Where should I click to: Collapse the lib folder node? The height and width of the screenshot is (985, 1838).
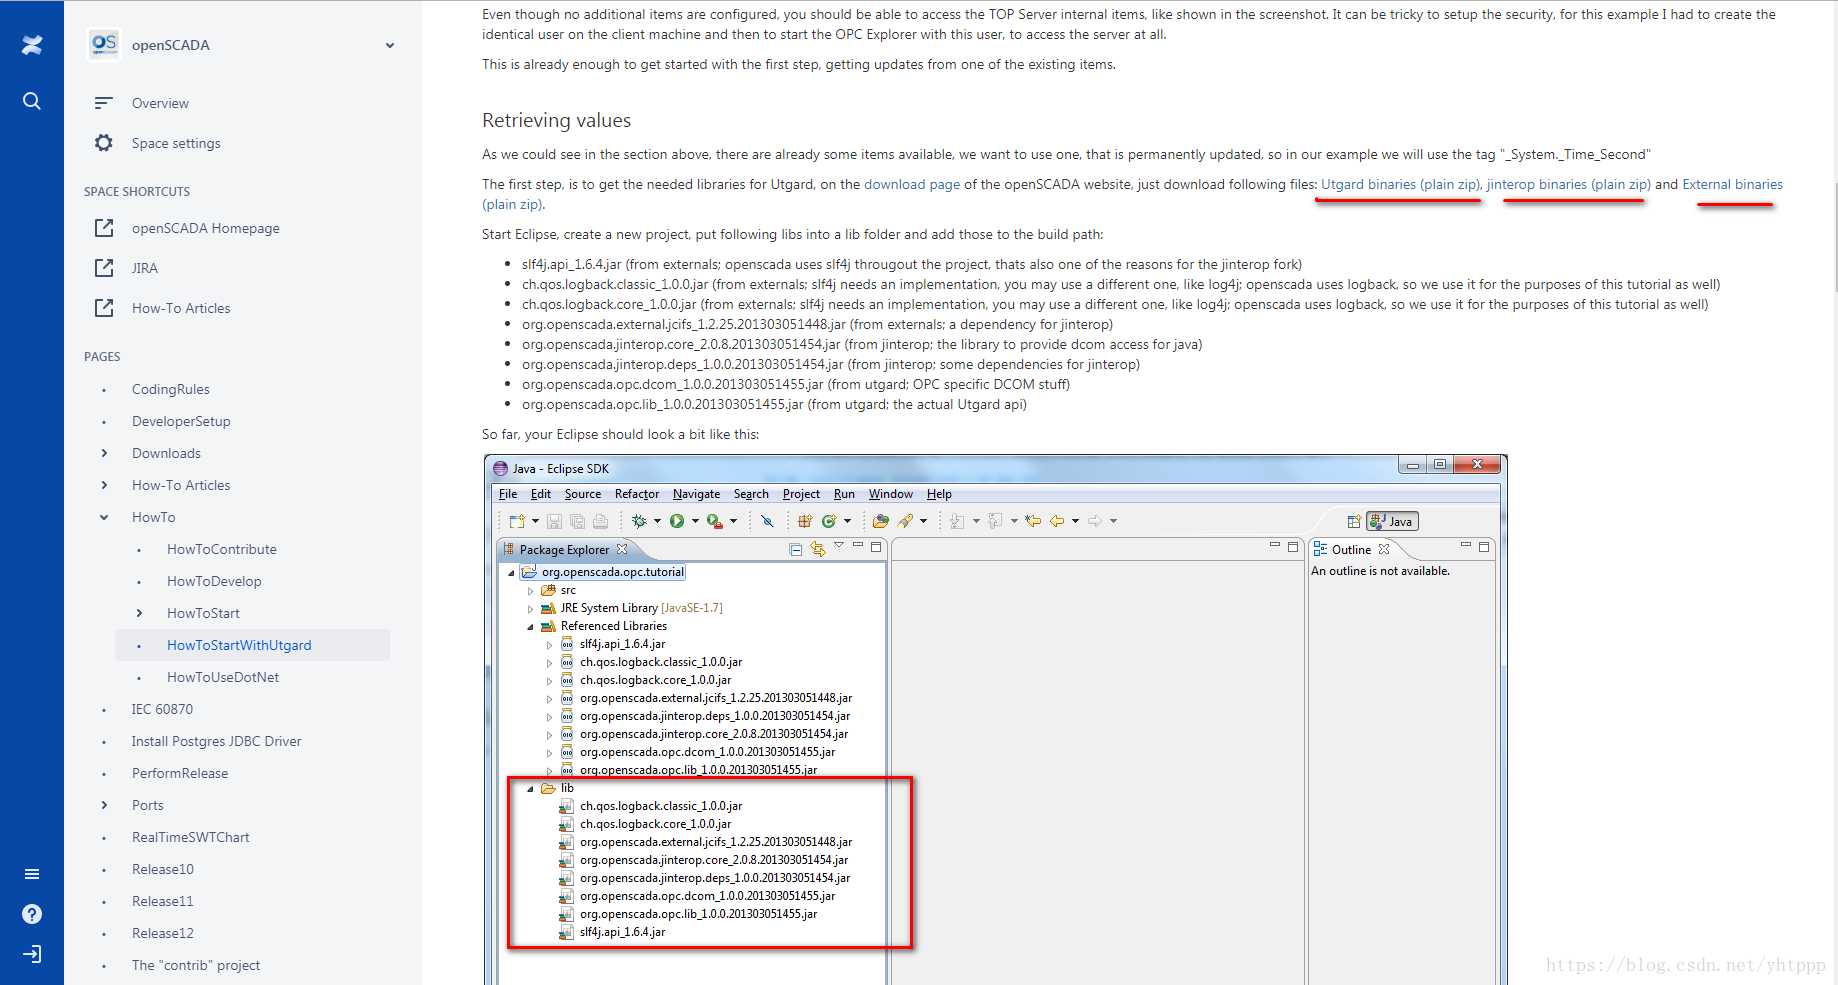point(531,789)
